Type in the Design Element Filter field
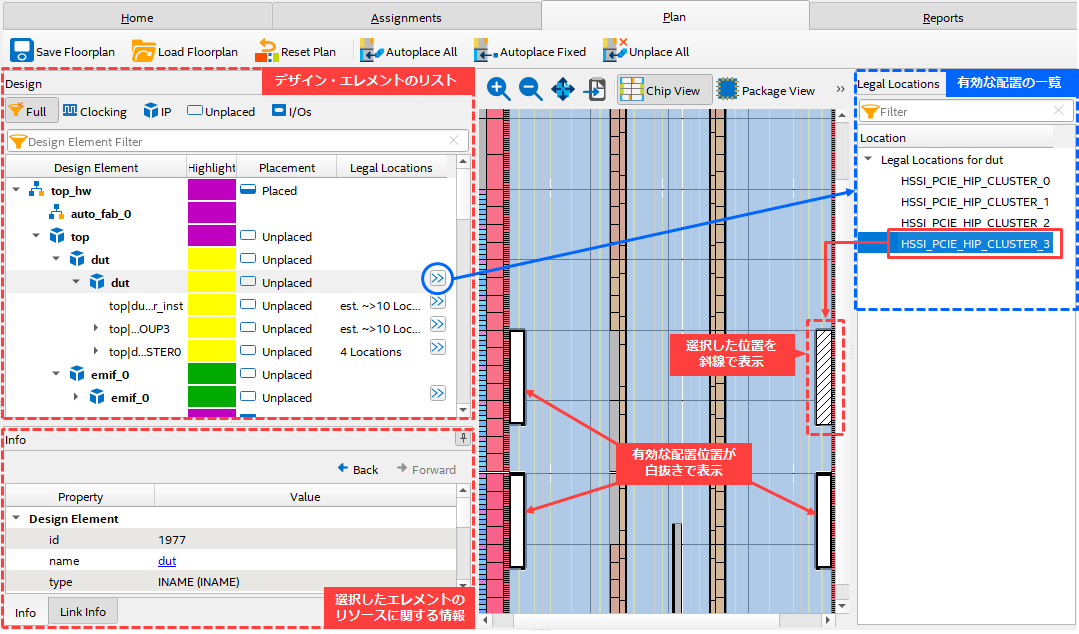Image resolution: width=1079 pixels, height=634 pixels. tap(237, 141)
